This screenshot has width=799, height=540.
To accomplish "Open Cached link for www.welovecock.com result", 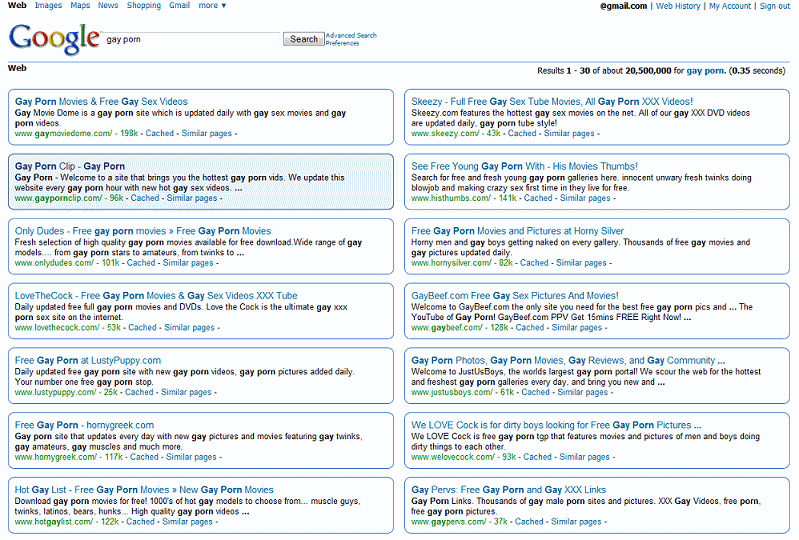I will (538, 457).
